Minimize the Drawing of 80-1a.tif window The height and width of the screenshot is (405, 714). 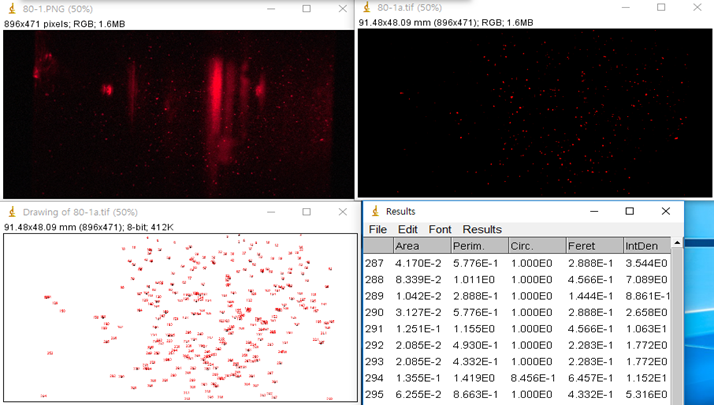(x=271, y=212)
